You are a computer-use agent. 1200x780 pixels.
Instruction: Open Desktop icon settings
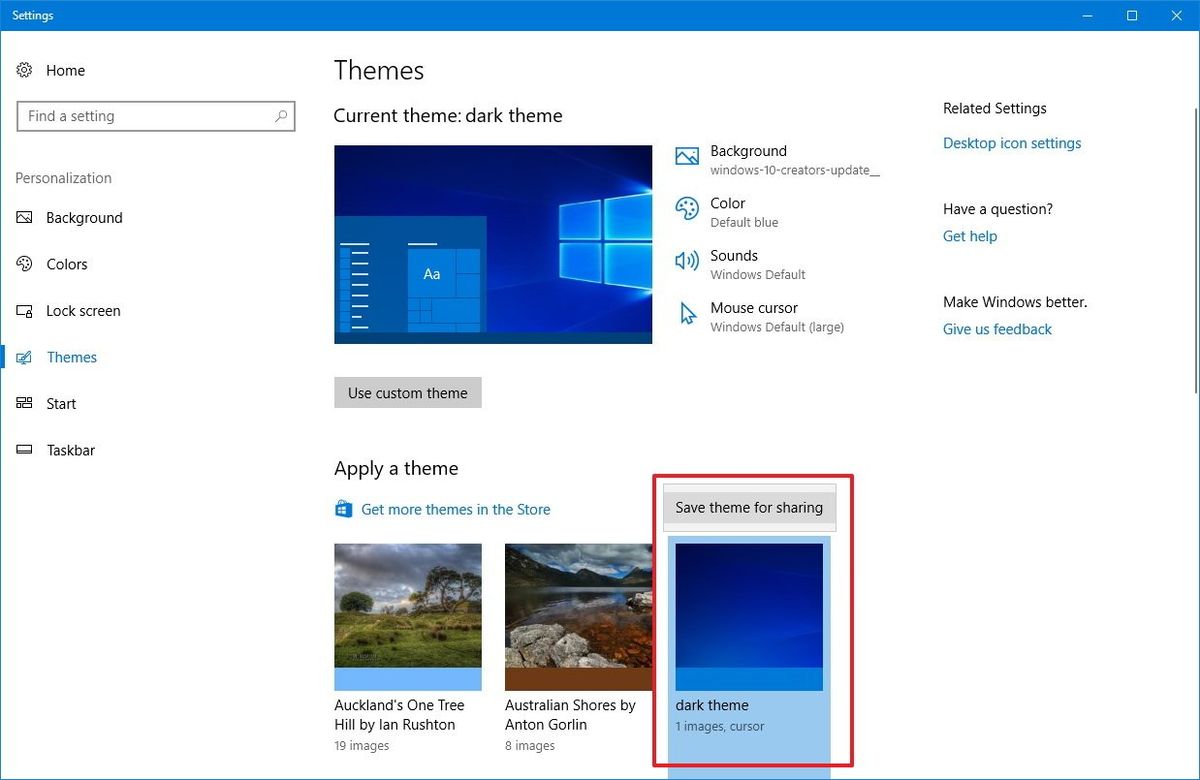coord(1011,143)
